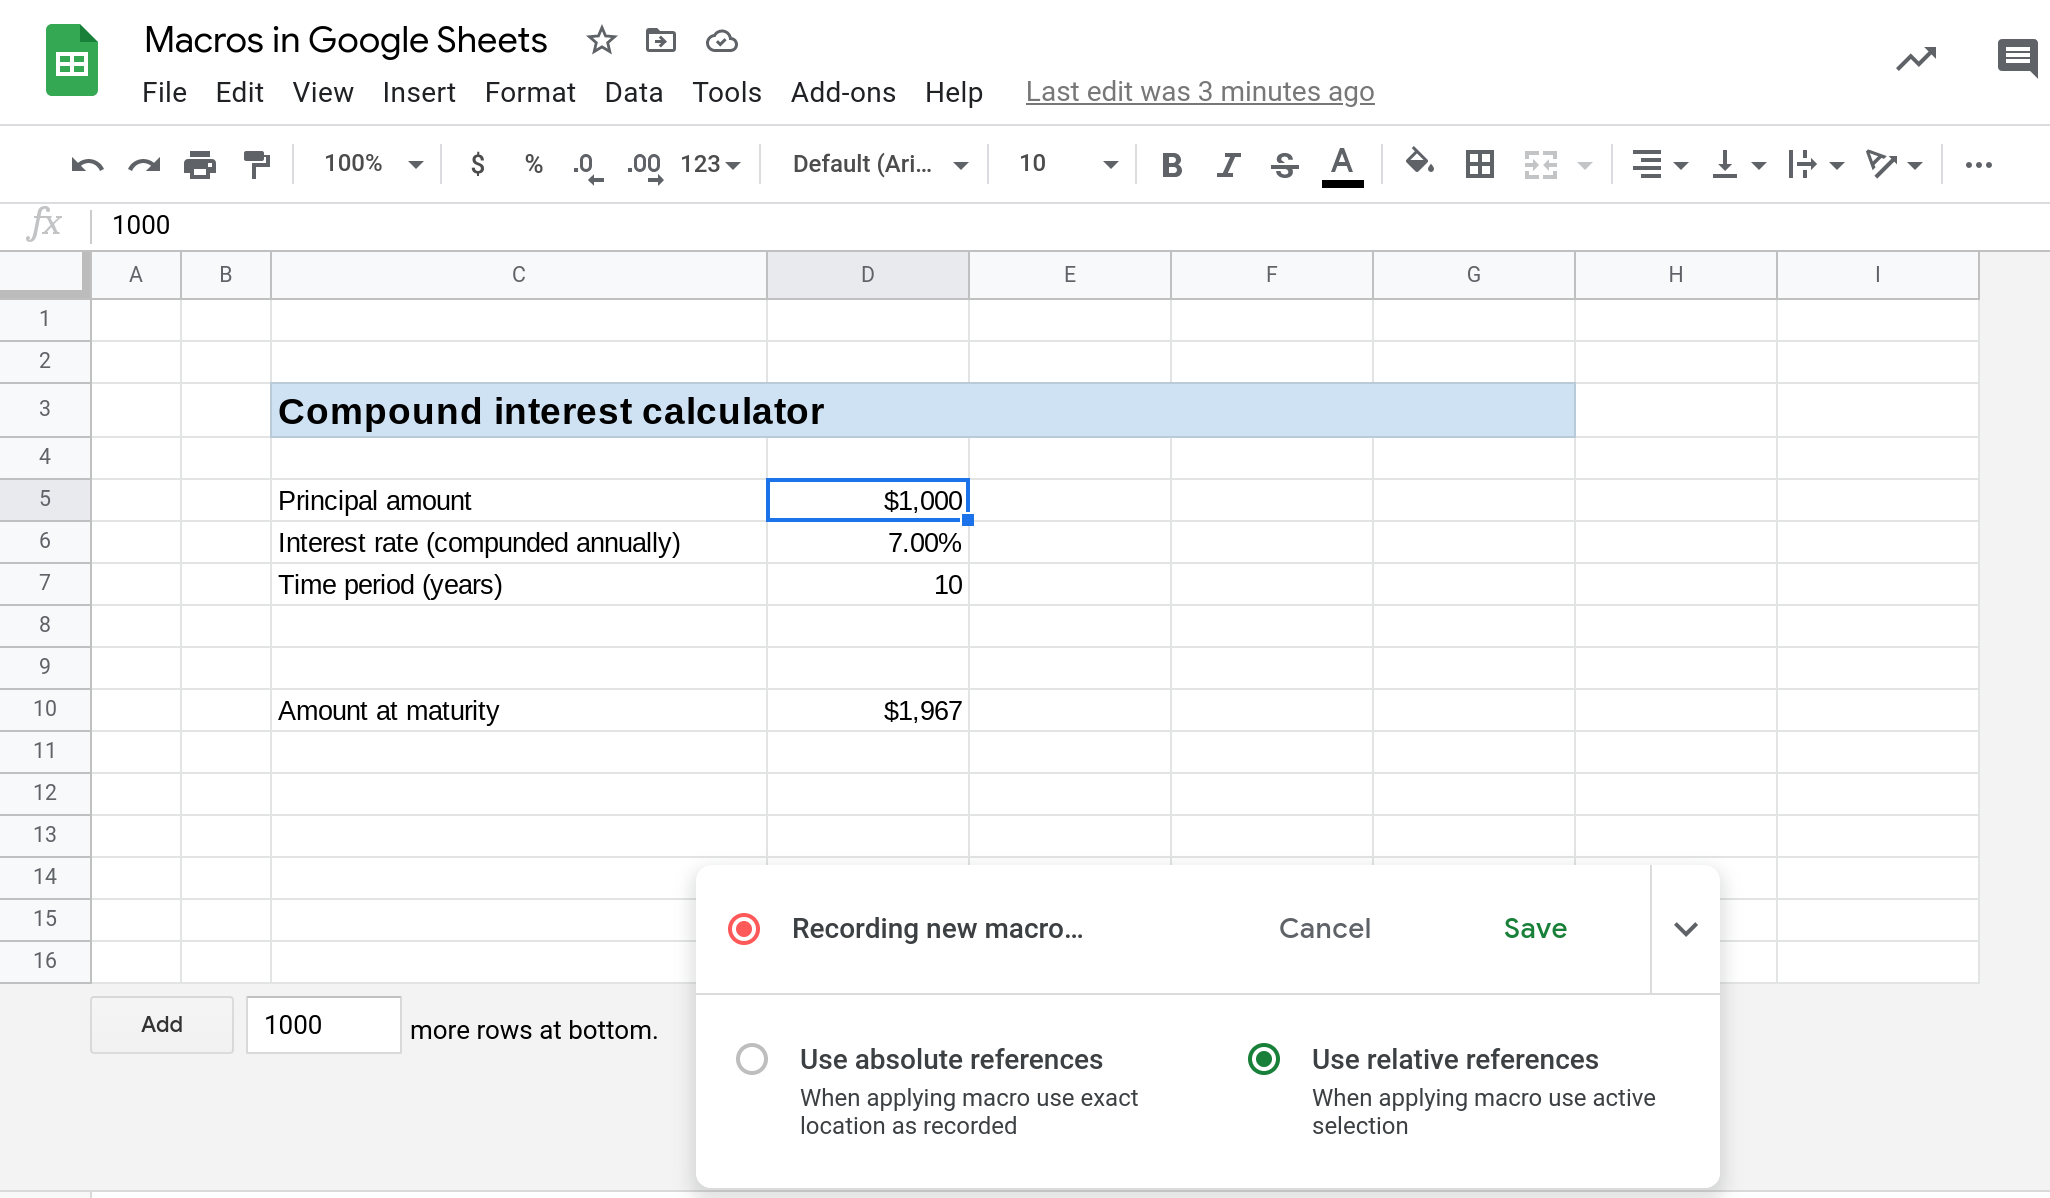Toggle bold formatting
The height and width of the screenshot is (1198, 2050).
(x=1172, y=165)
